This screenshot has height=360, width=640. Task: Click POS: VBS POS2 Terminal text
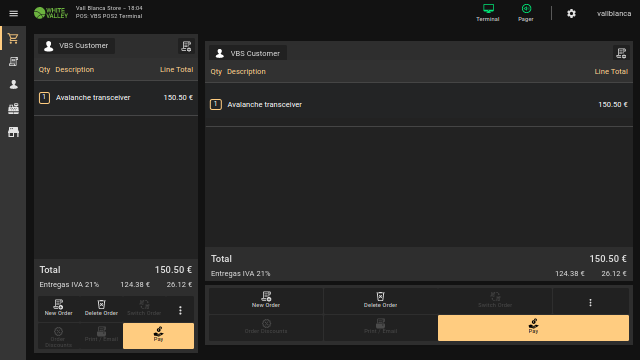(x=109, y=16)
